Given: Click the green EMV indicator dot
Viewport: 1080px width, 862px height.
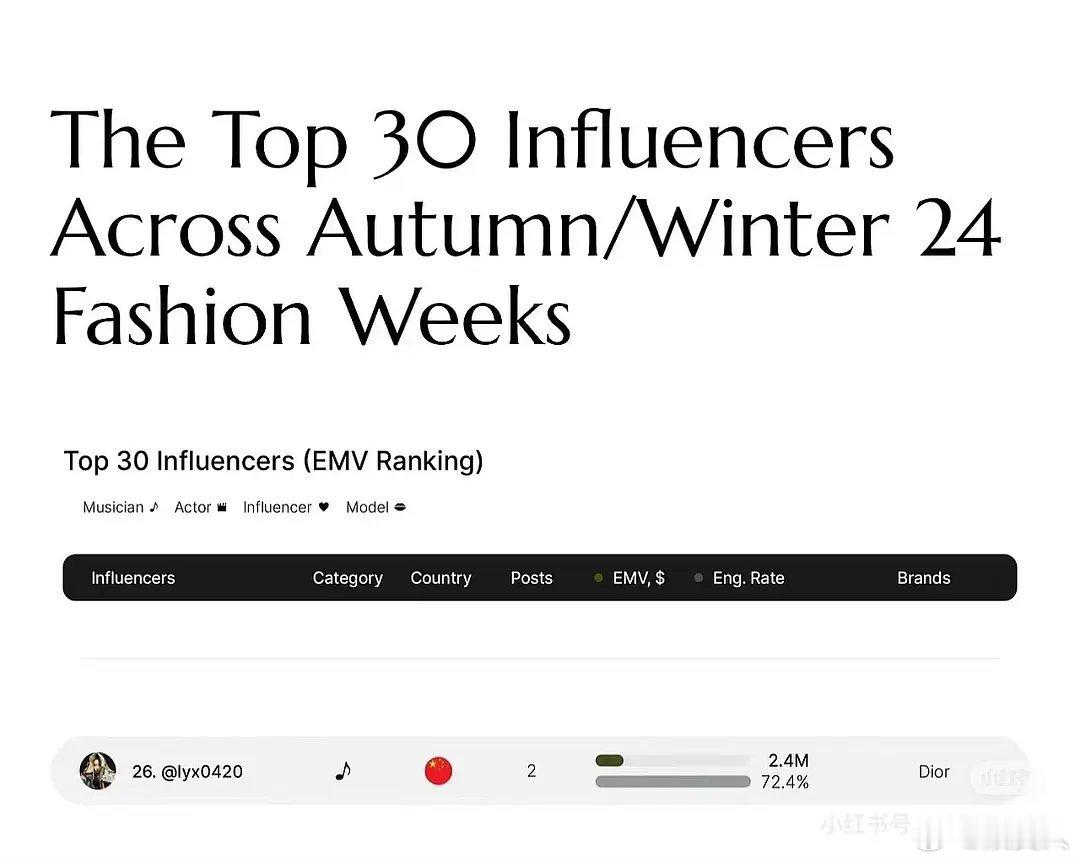Looking at the screenshot, I should click(599, 577).
